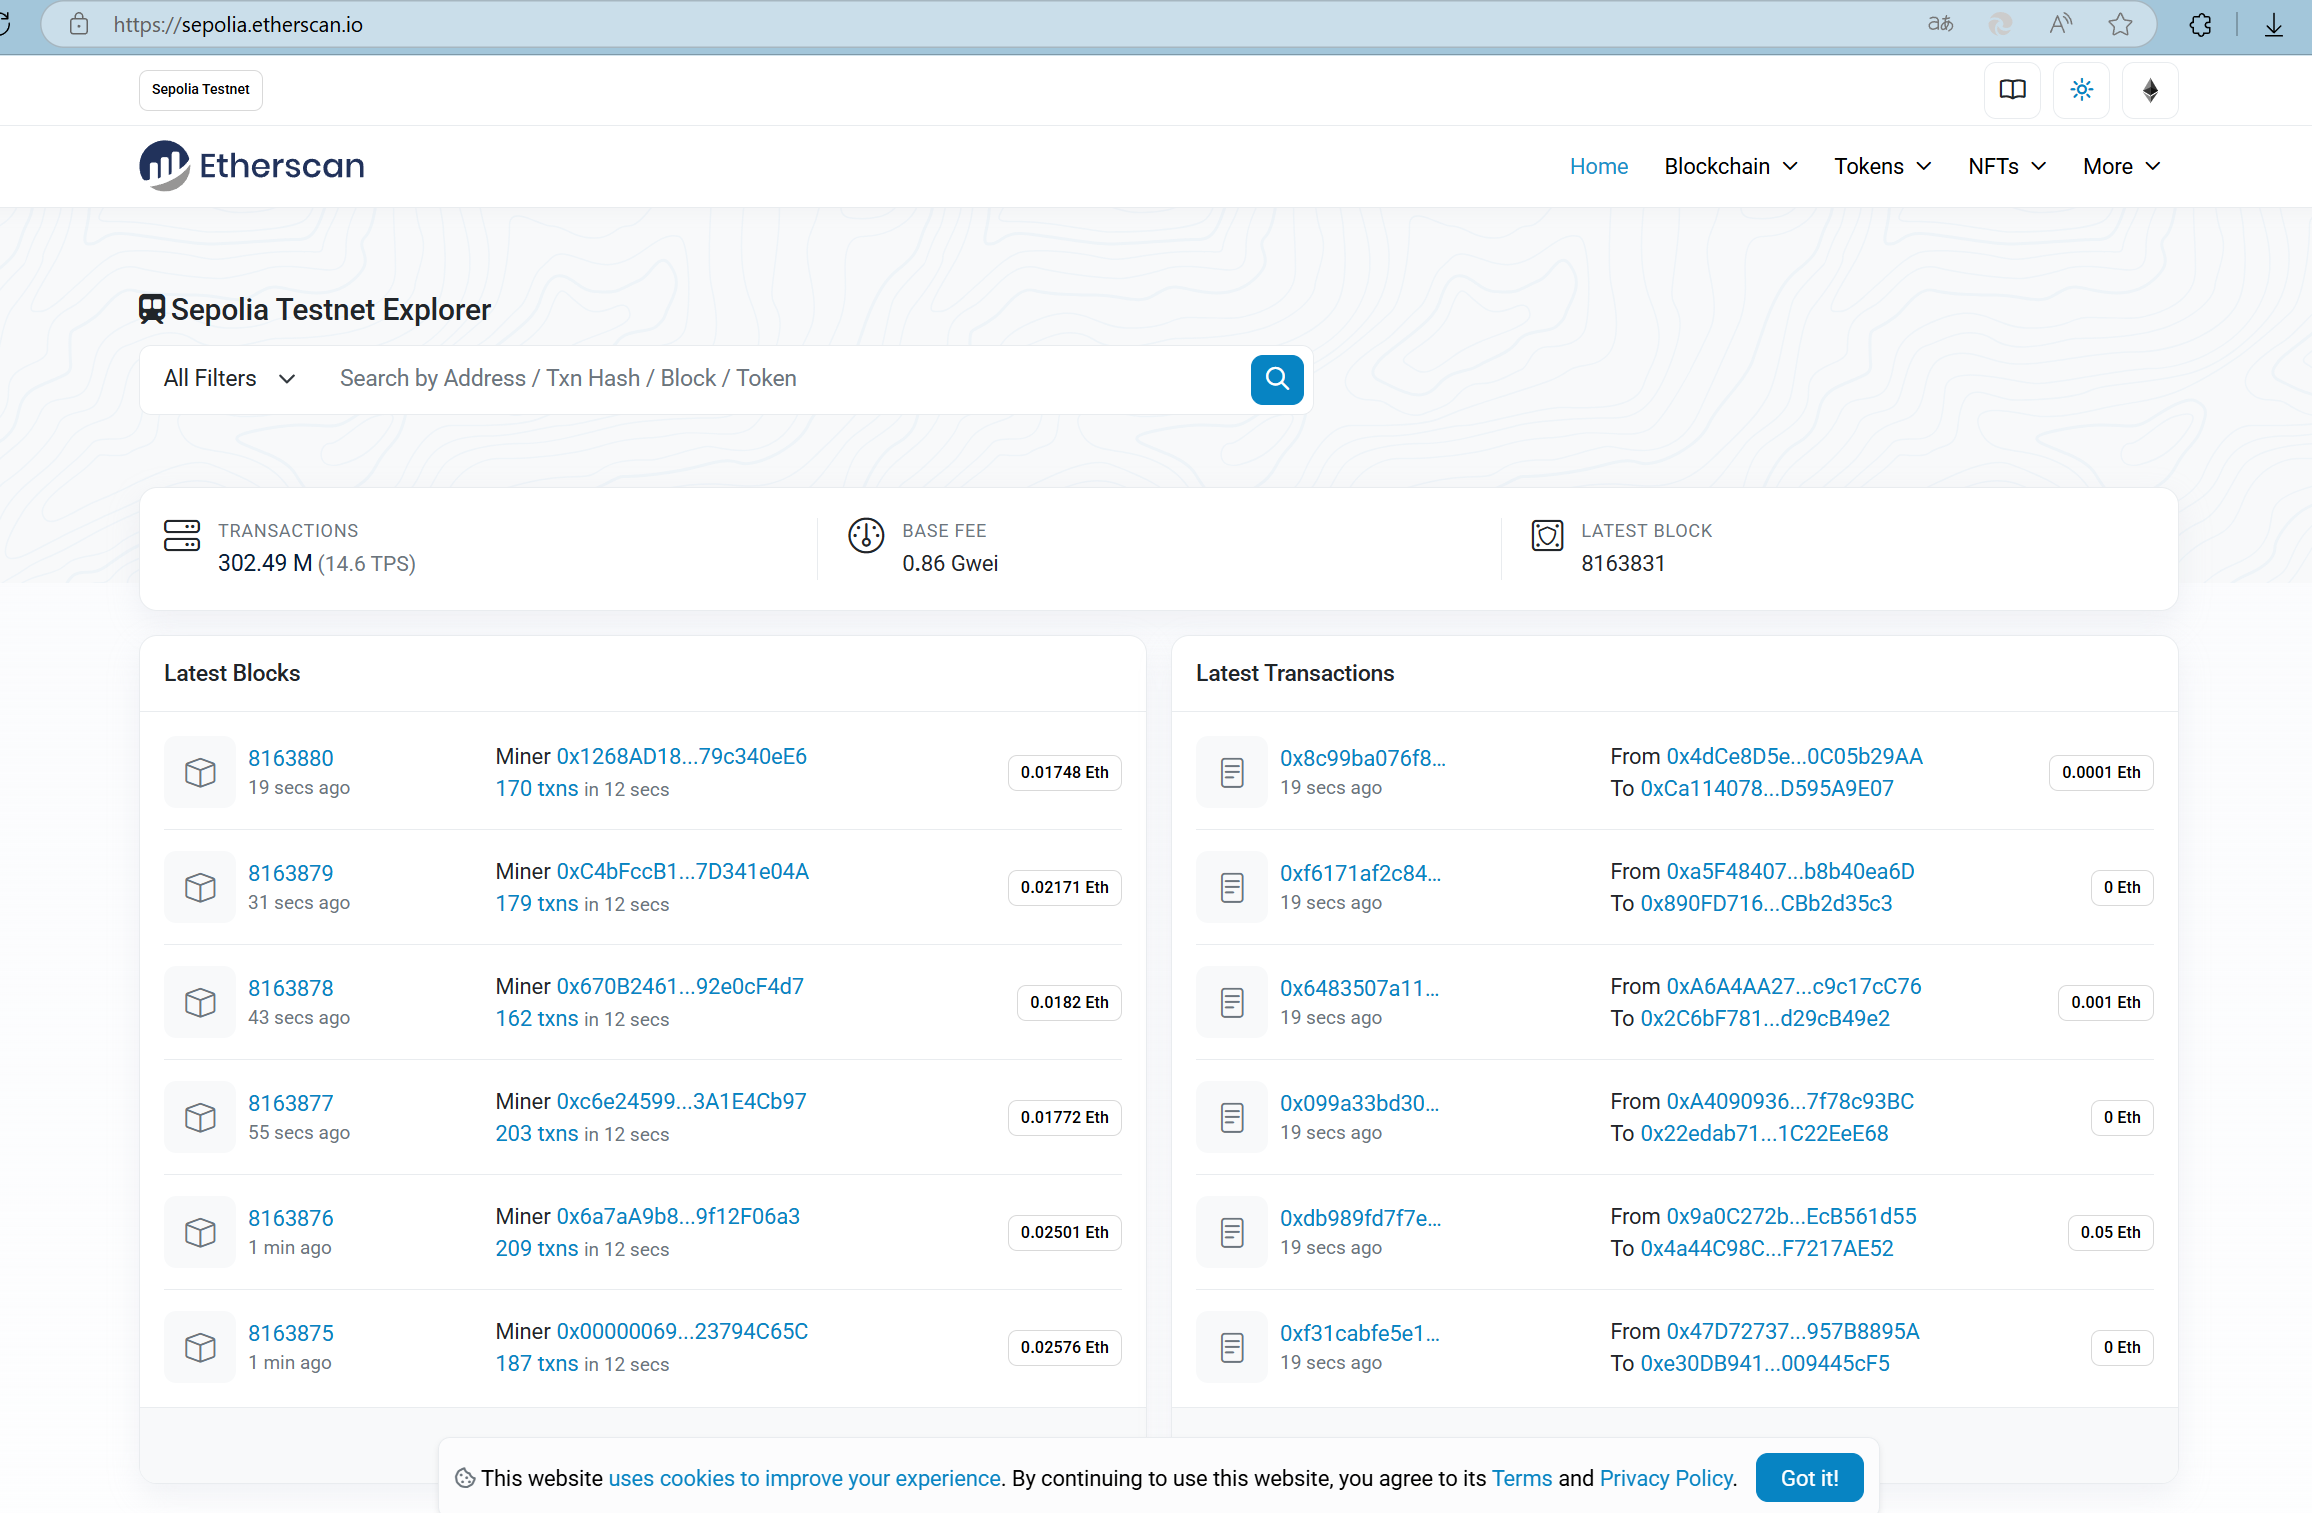
Task: Click the block cube icon for 8163875
Action: click(x=200, y=1347)
